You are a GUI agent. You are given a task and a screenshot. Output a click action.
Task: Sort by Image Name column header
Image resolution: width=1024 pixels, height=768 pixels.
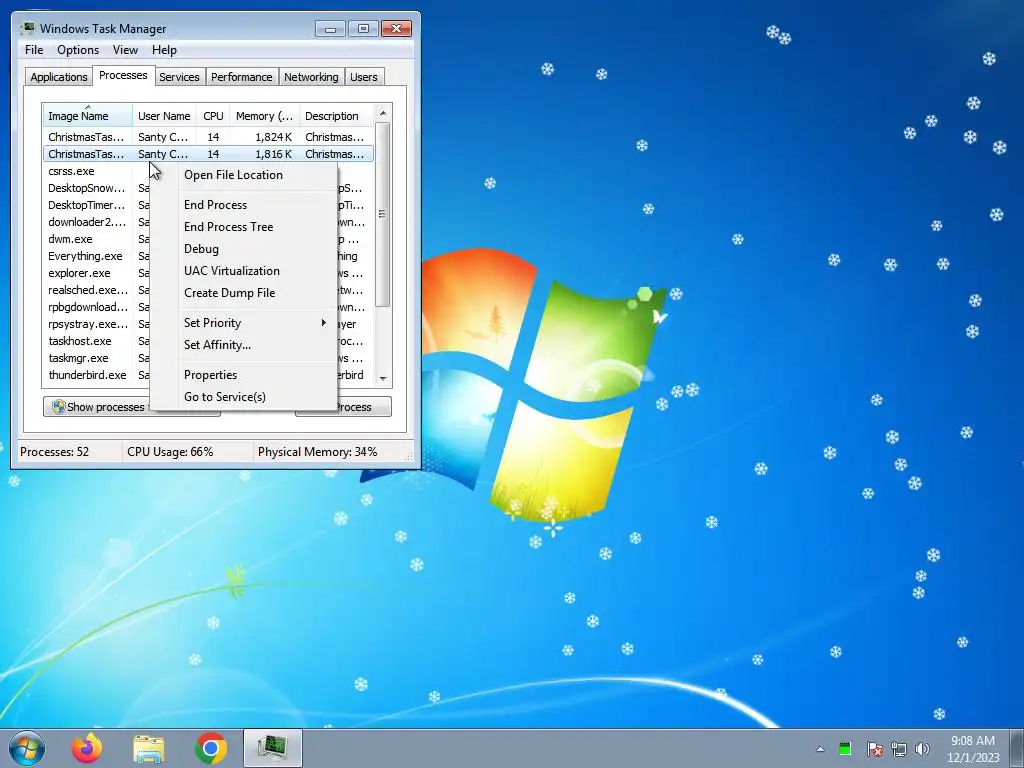point(88,116)
